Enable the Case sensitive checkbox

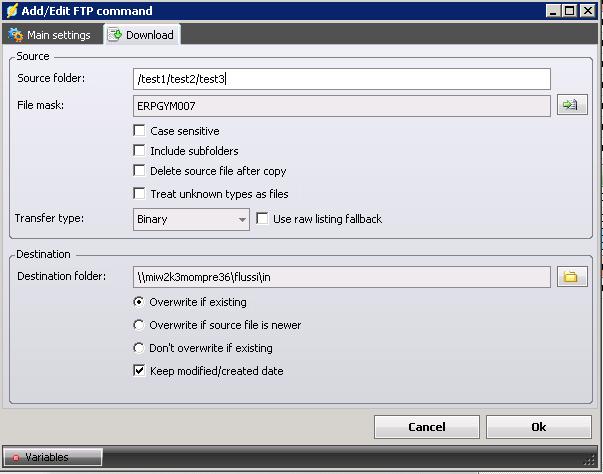(x=140, y=131)
